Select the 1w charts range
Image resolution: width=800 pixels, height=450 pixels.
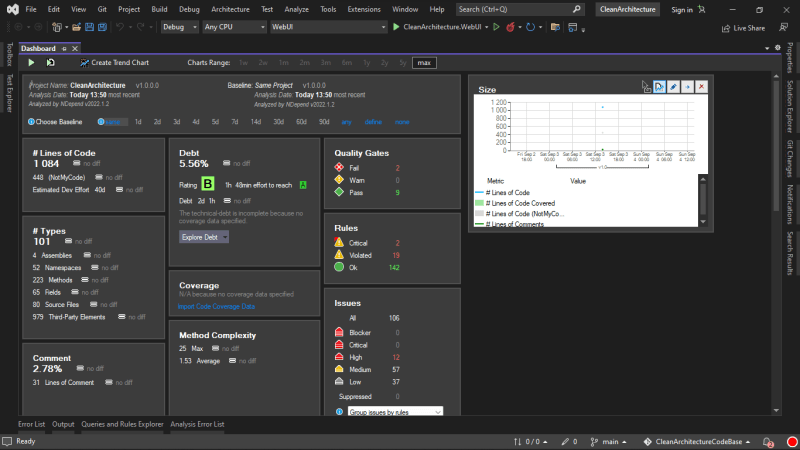click(x=244, y=63)
